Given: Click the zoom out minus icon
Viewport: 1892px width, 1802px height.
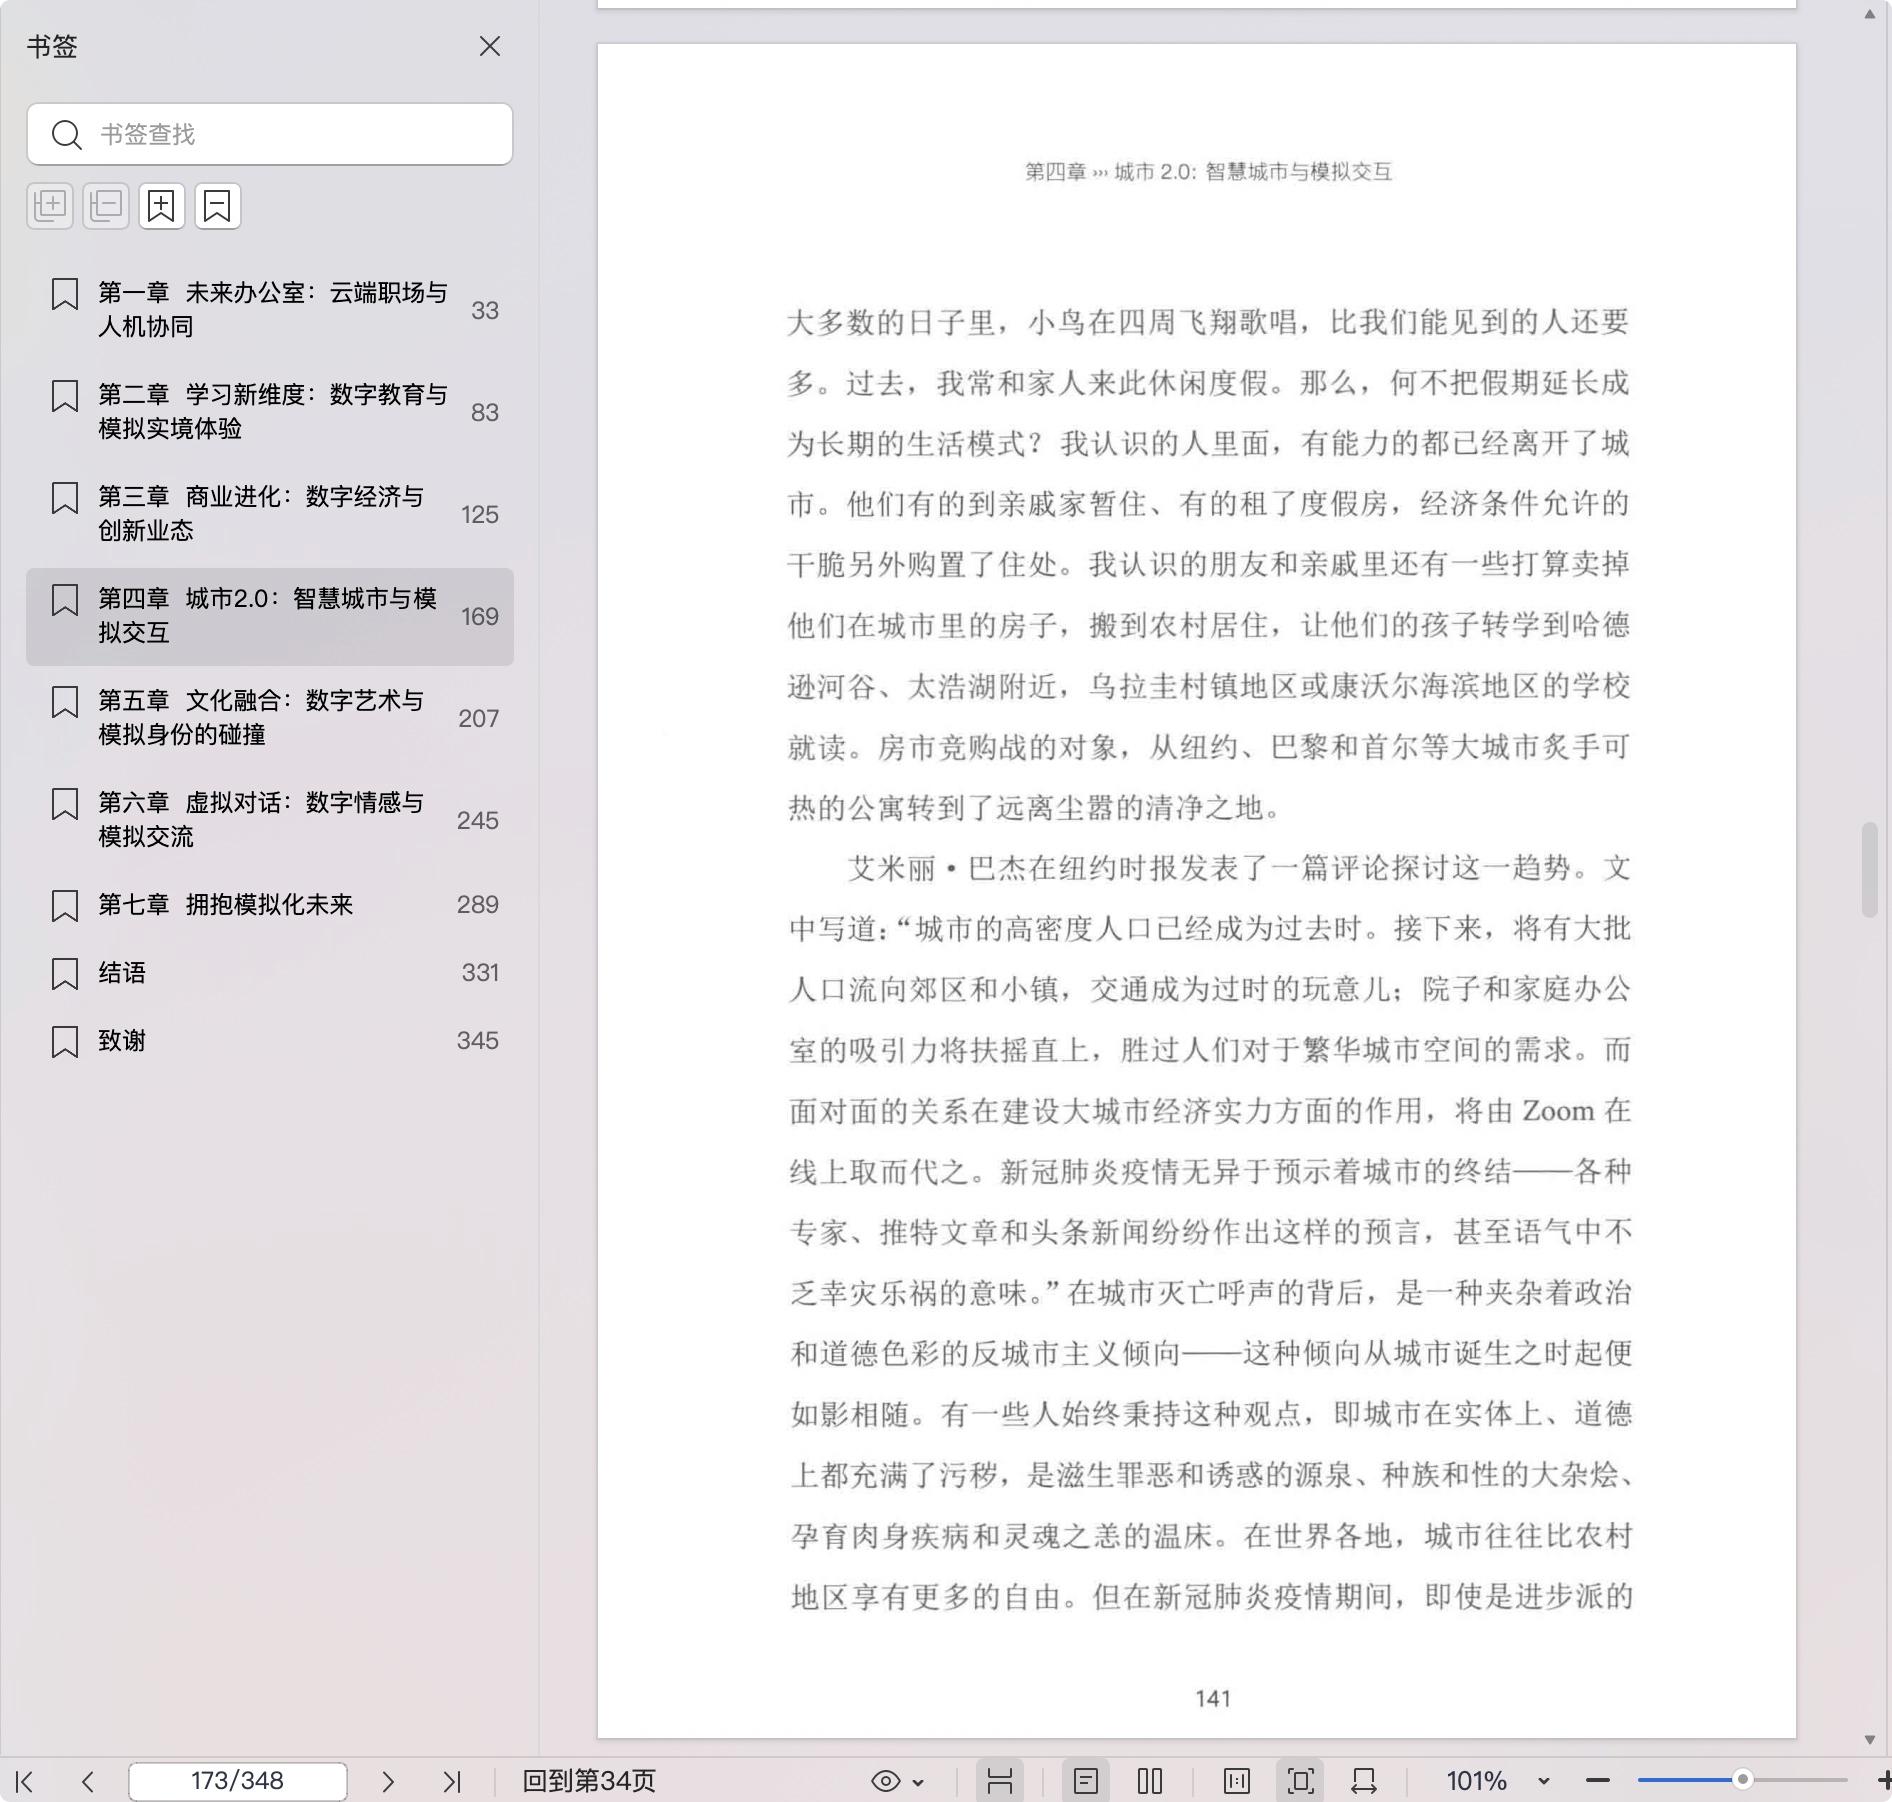Looking at the screenshot, I should [1597, 1780].
